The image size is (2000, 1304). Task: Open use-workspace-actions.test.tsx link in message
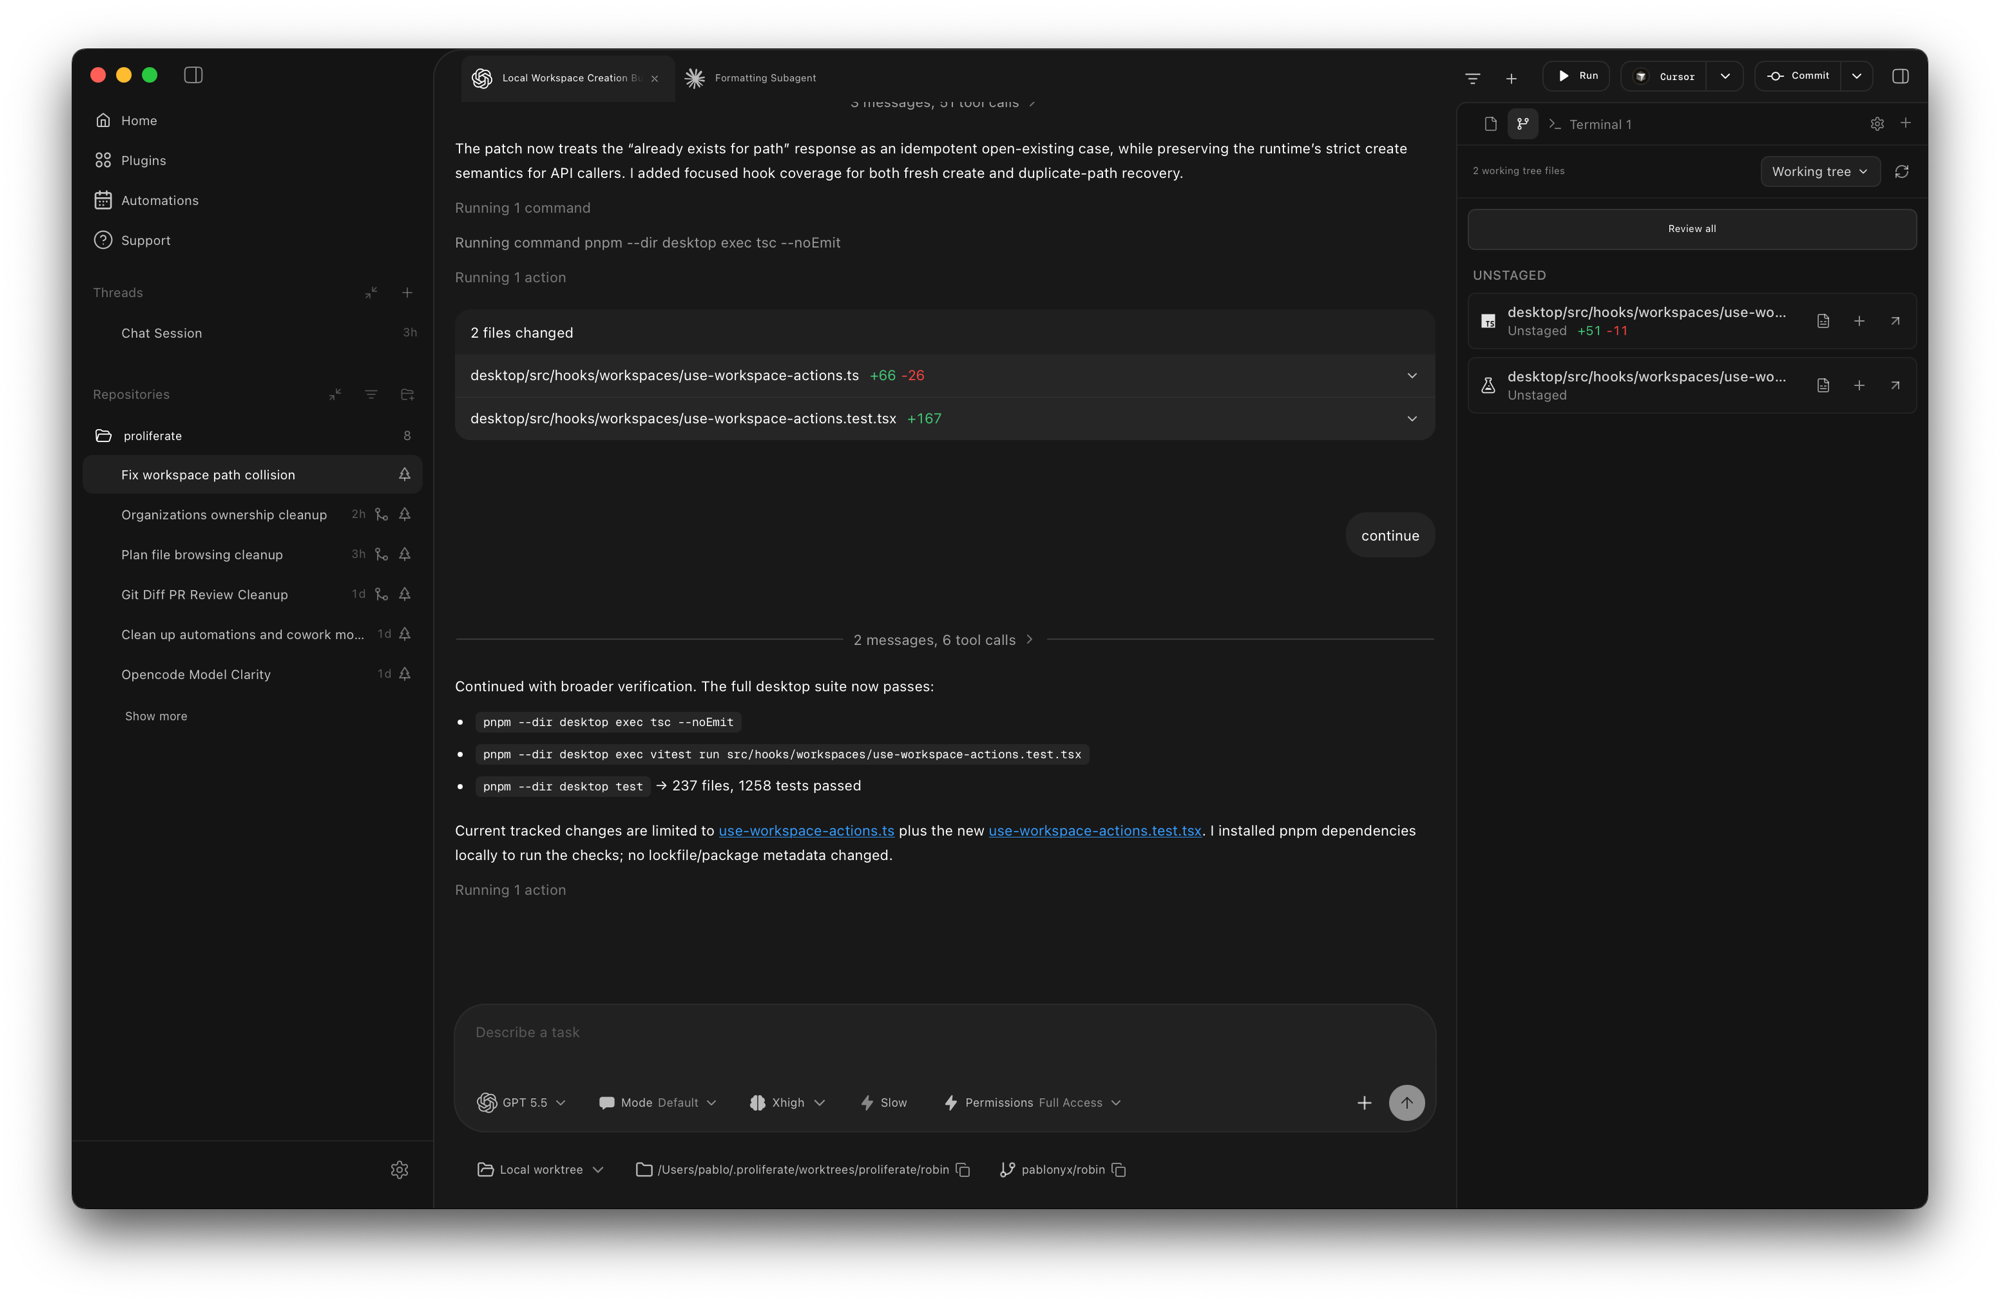[1095, 831]
